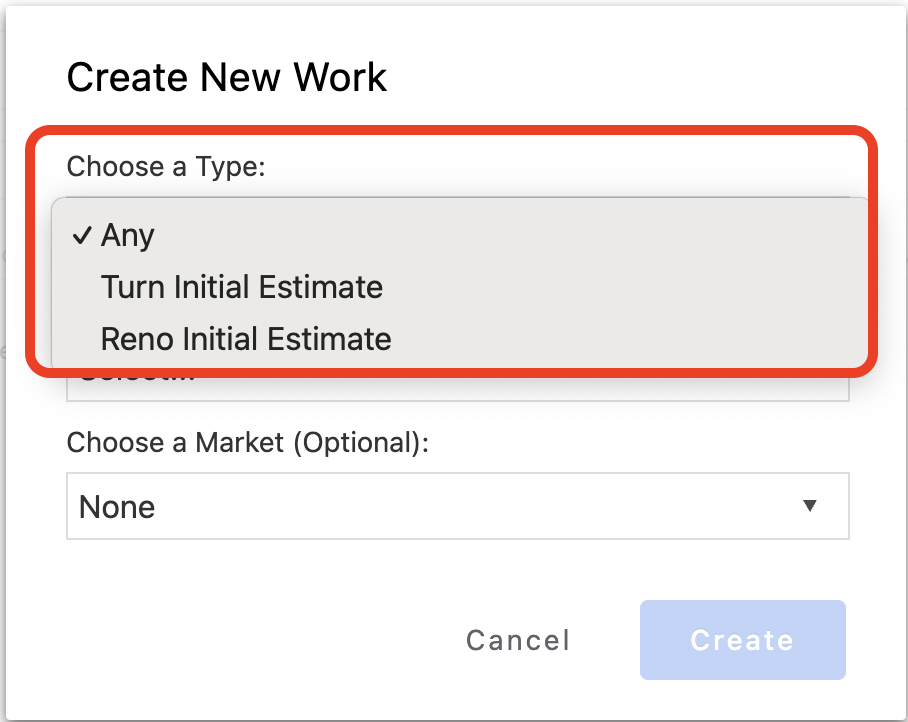Select the "Any" type option

pos(128,236)
